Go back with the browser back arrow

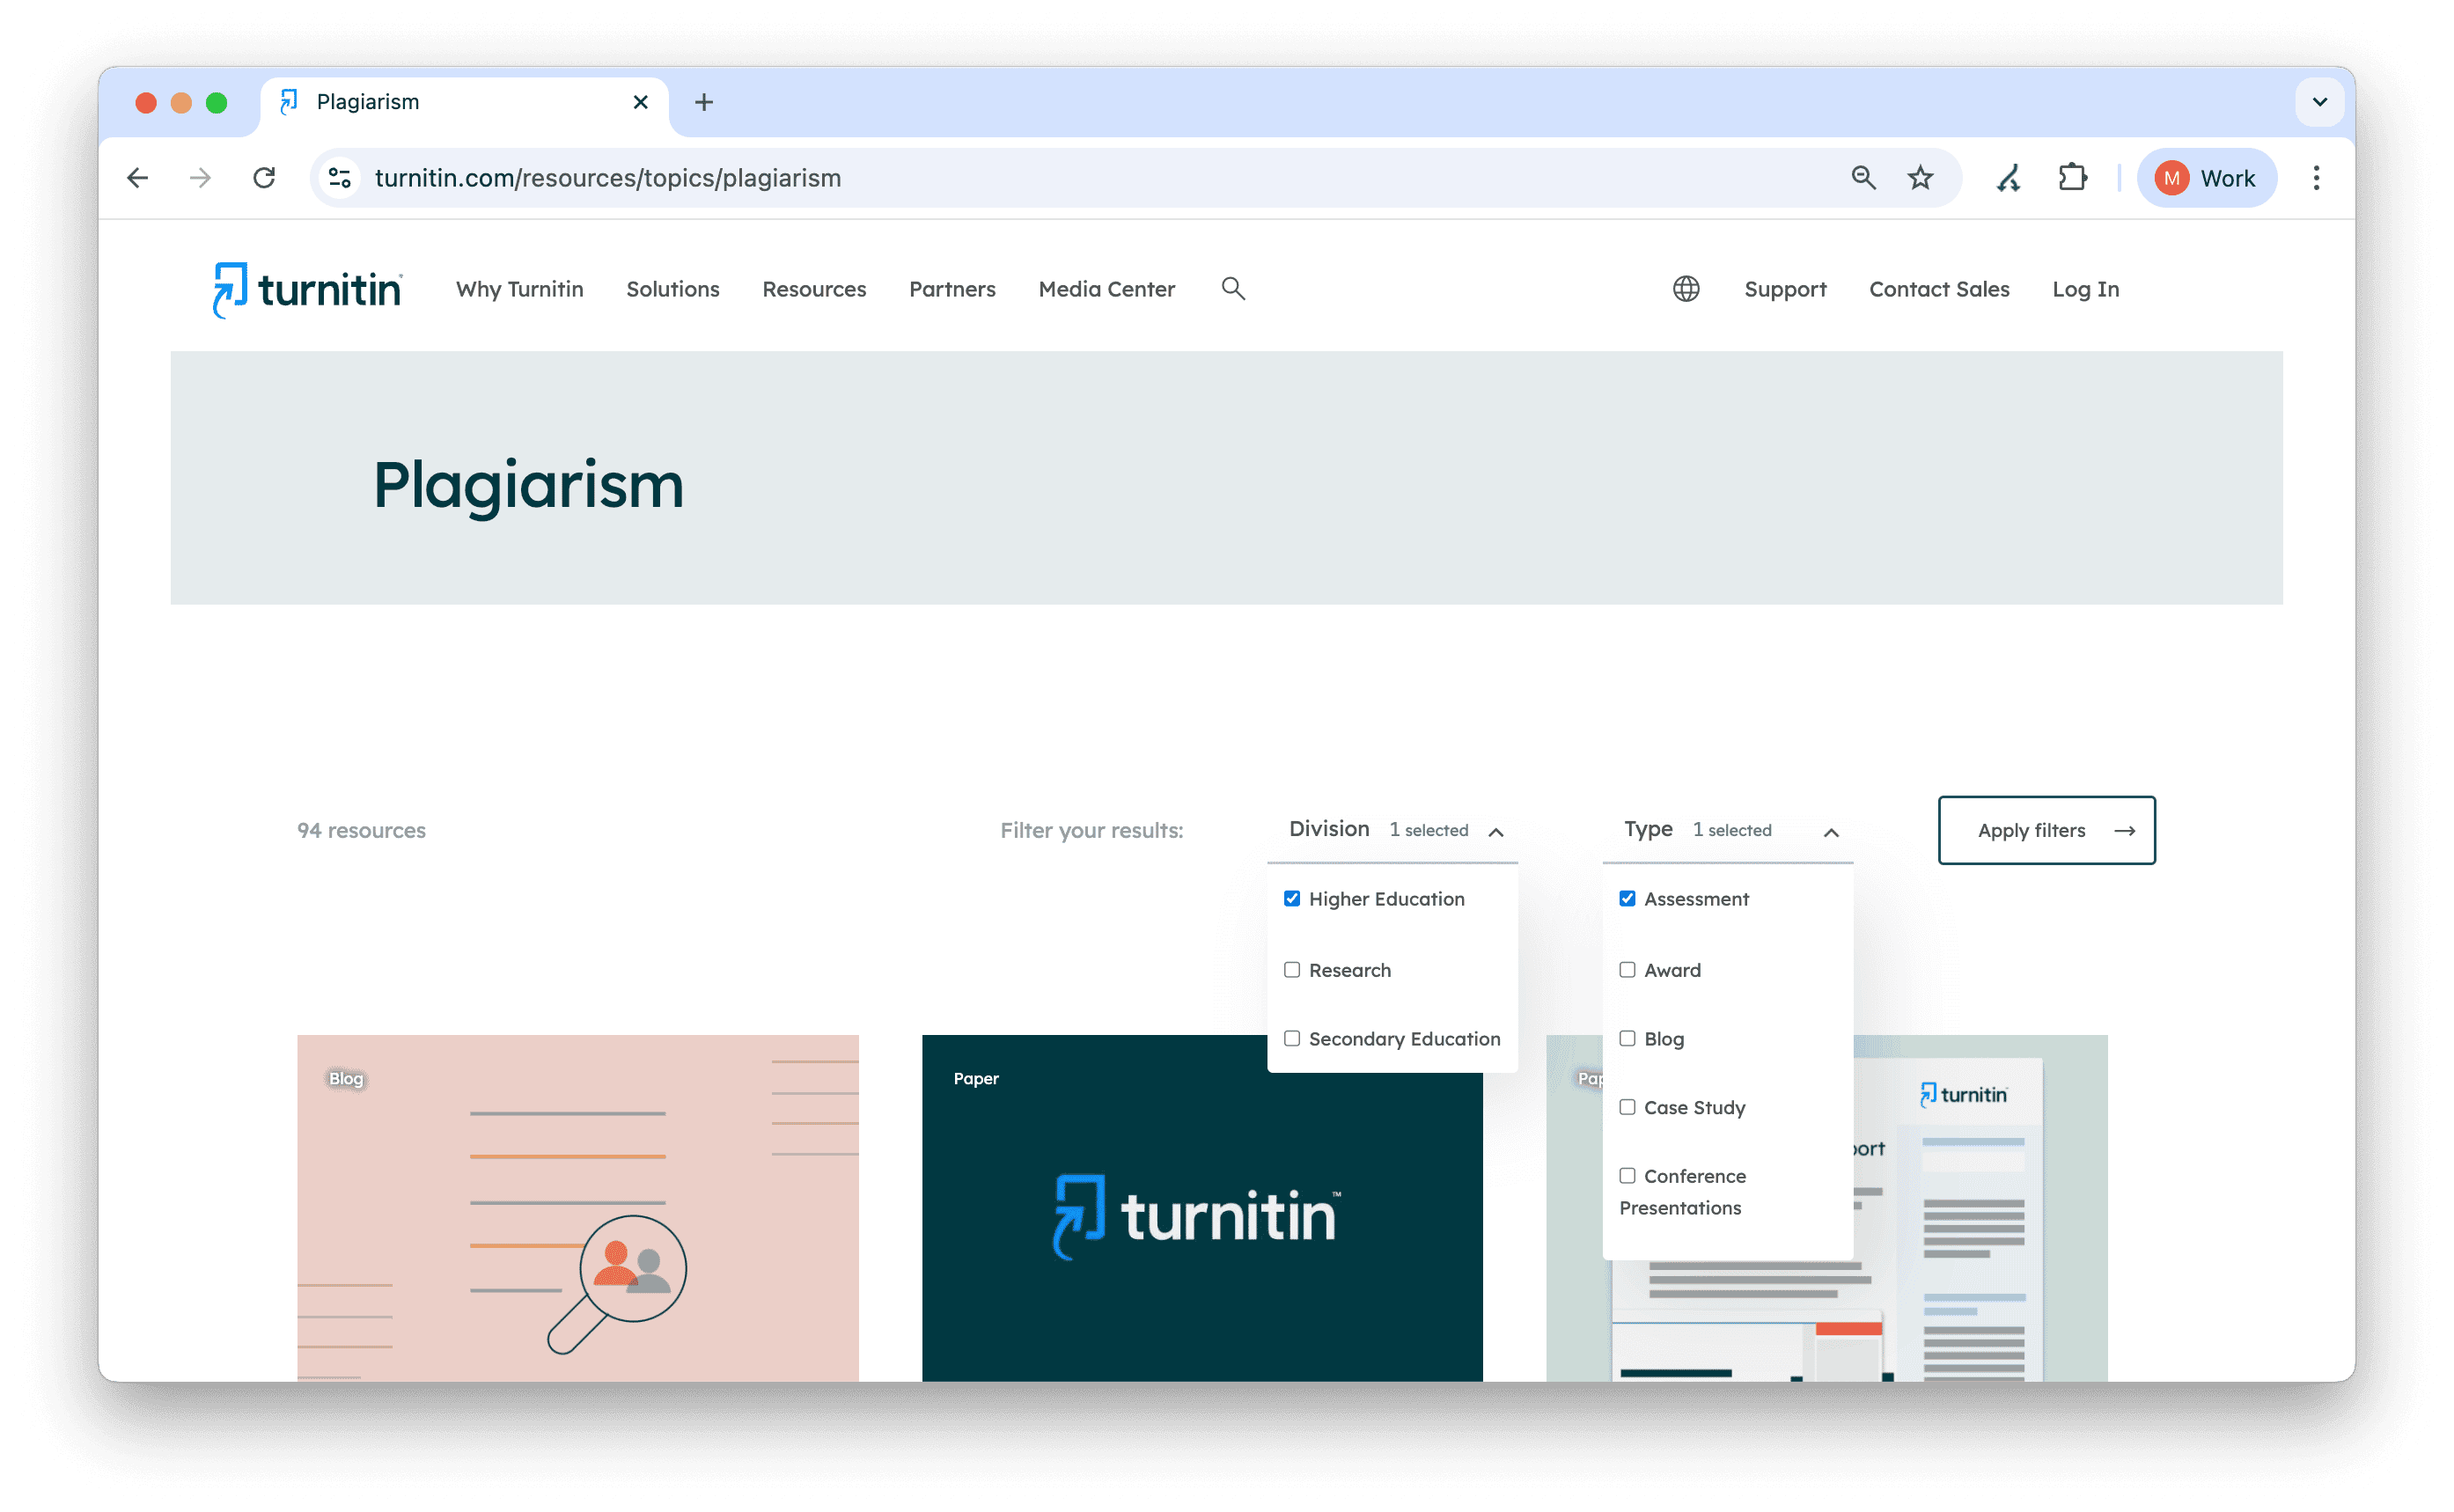[138, 178]
